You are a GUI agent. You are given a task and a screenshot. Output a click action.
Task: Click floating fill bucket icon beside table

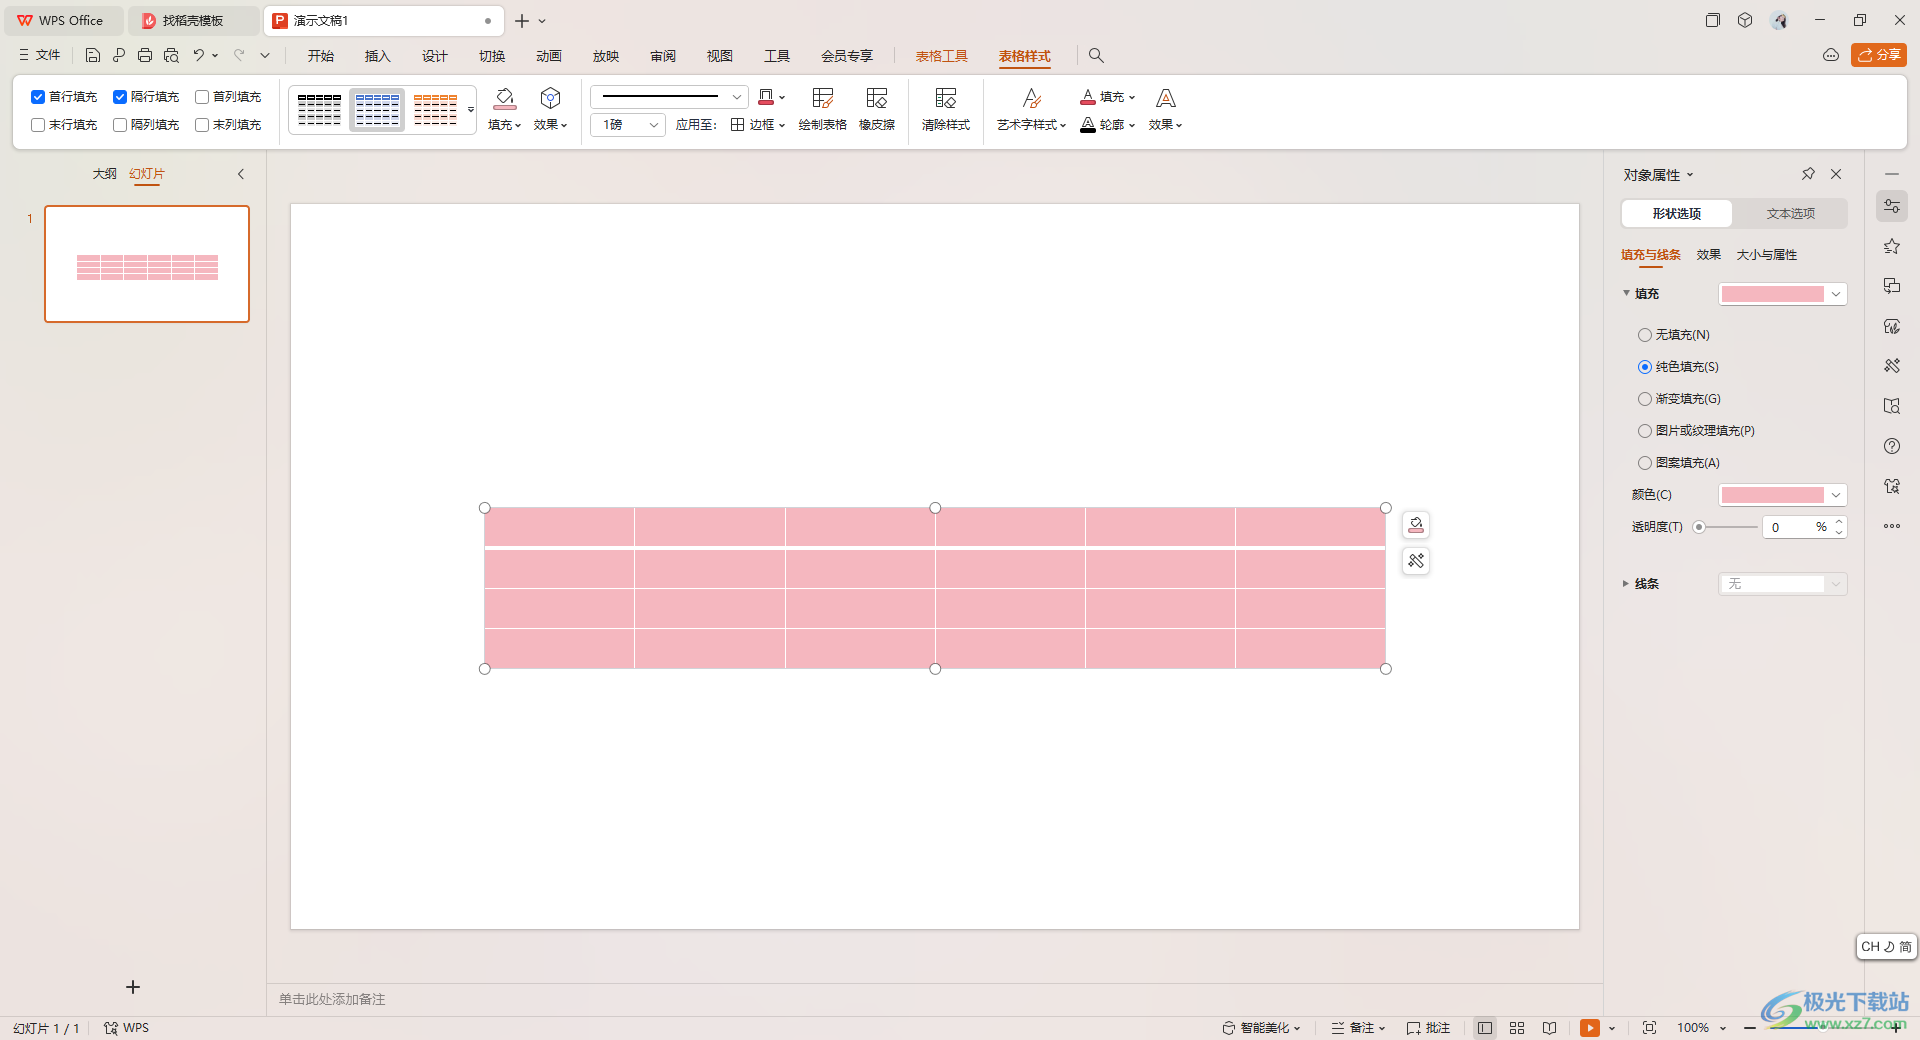point(1416,525)
